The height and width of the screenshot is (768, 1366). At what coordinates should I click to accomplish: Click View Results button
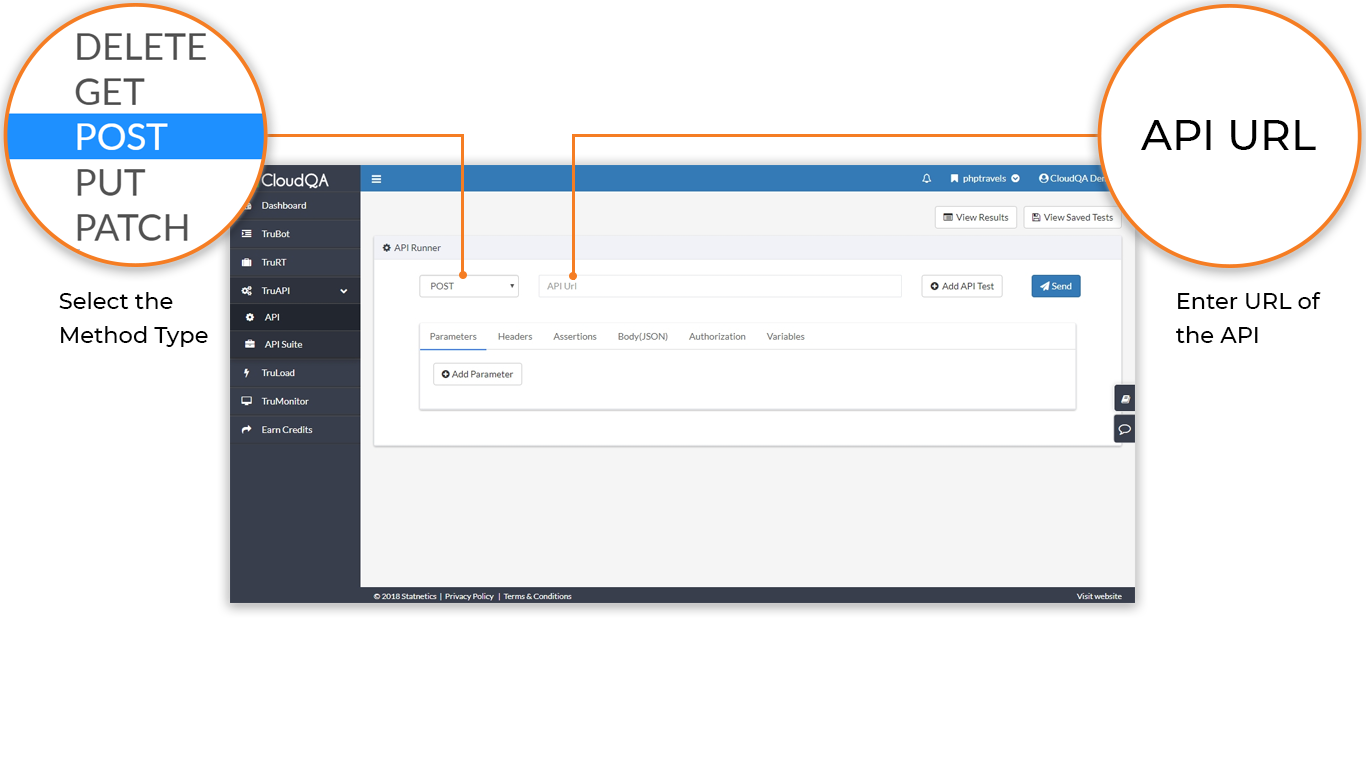[x=976, y=217]
